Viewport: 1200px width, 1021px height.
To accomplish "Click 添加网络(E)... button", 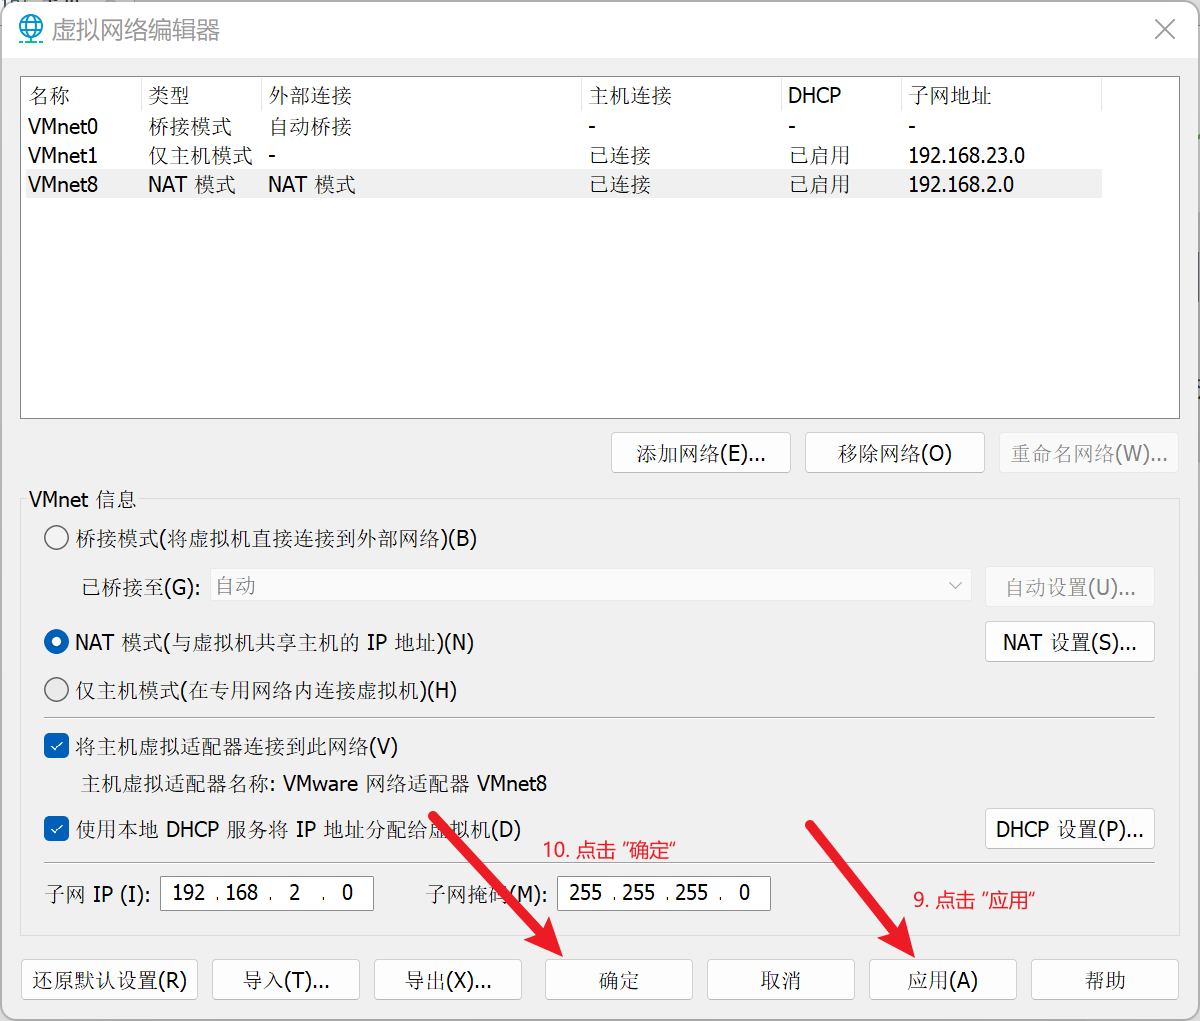I will [701, 453].
